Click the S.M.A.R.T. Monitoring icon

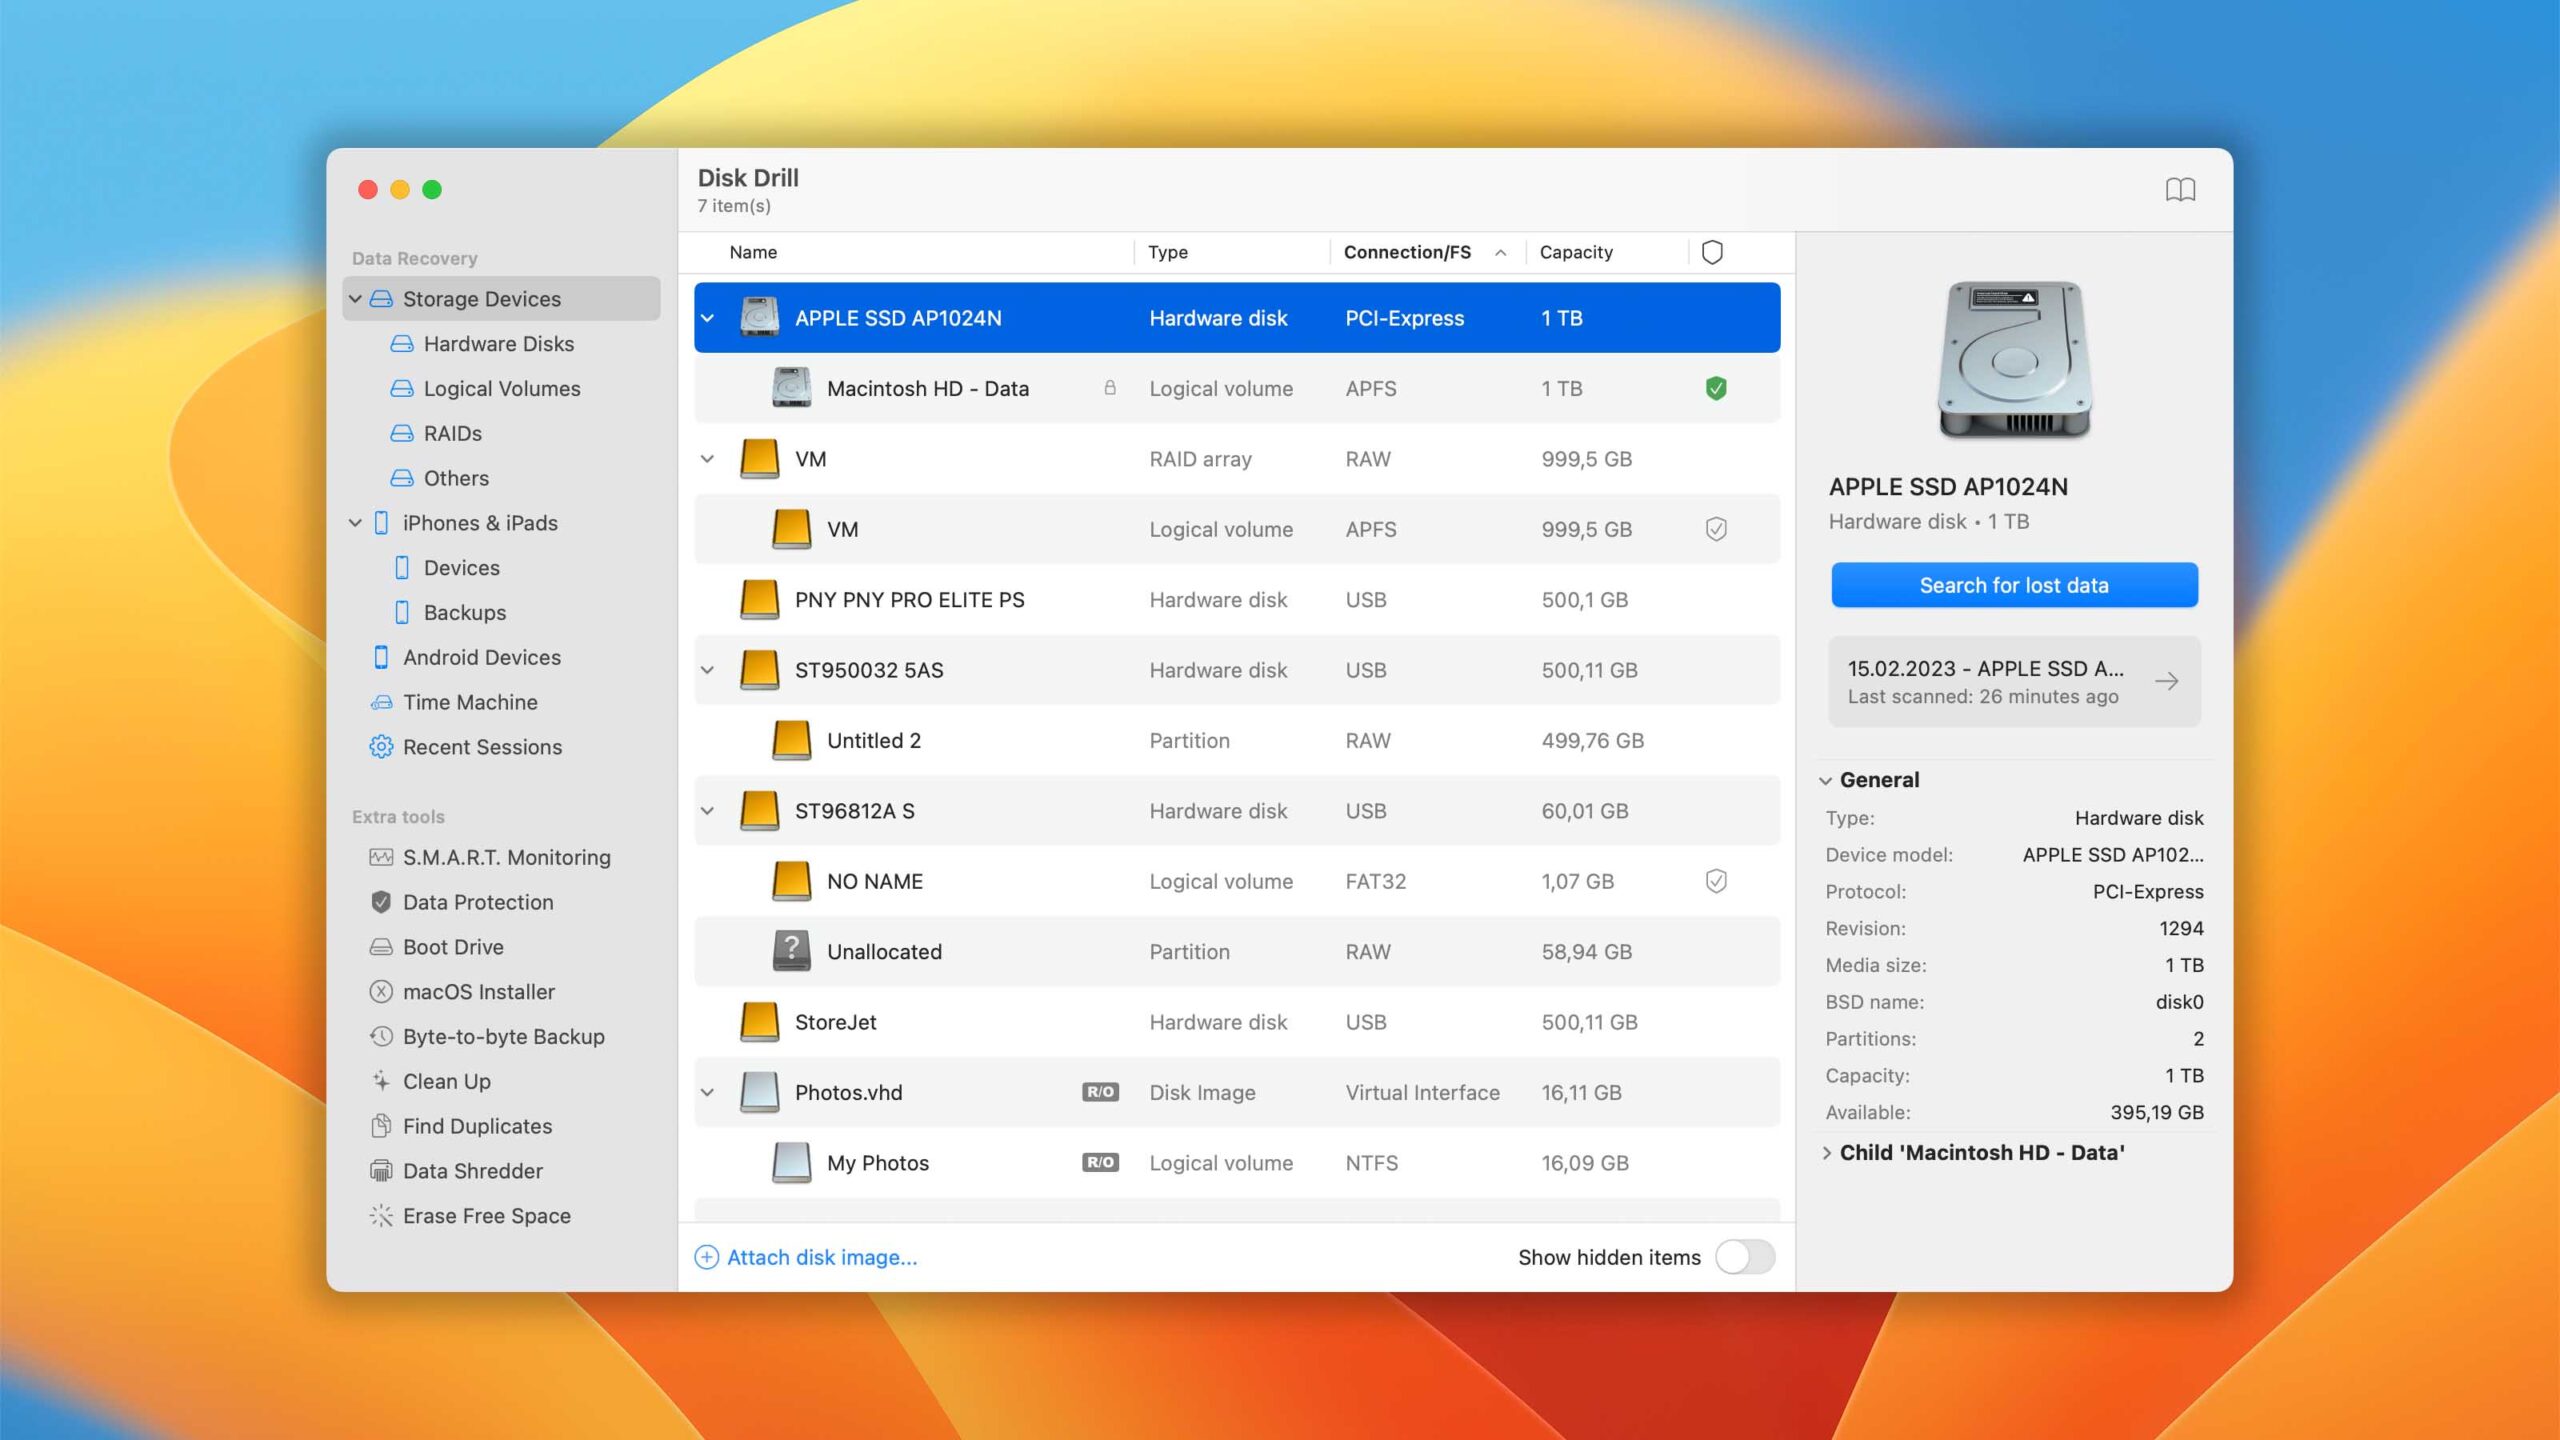[x=378, y=856]
